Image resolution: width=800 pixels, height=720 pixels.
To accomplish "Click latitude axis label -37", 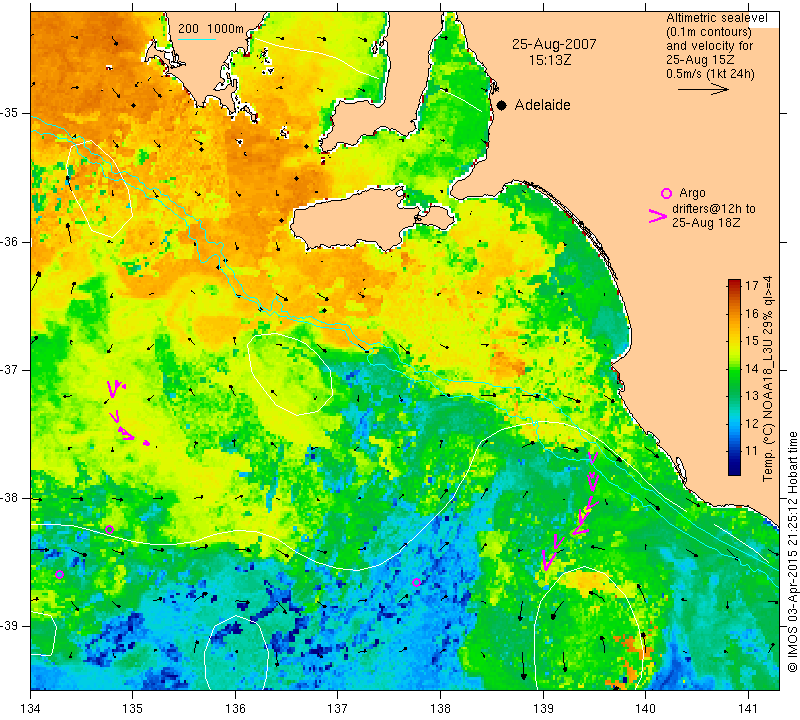I will click(x=10, y=369).
